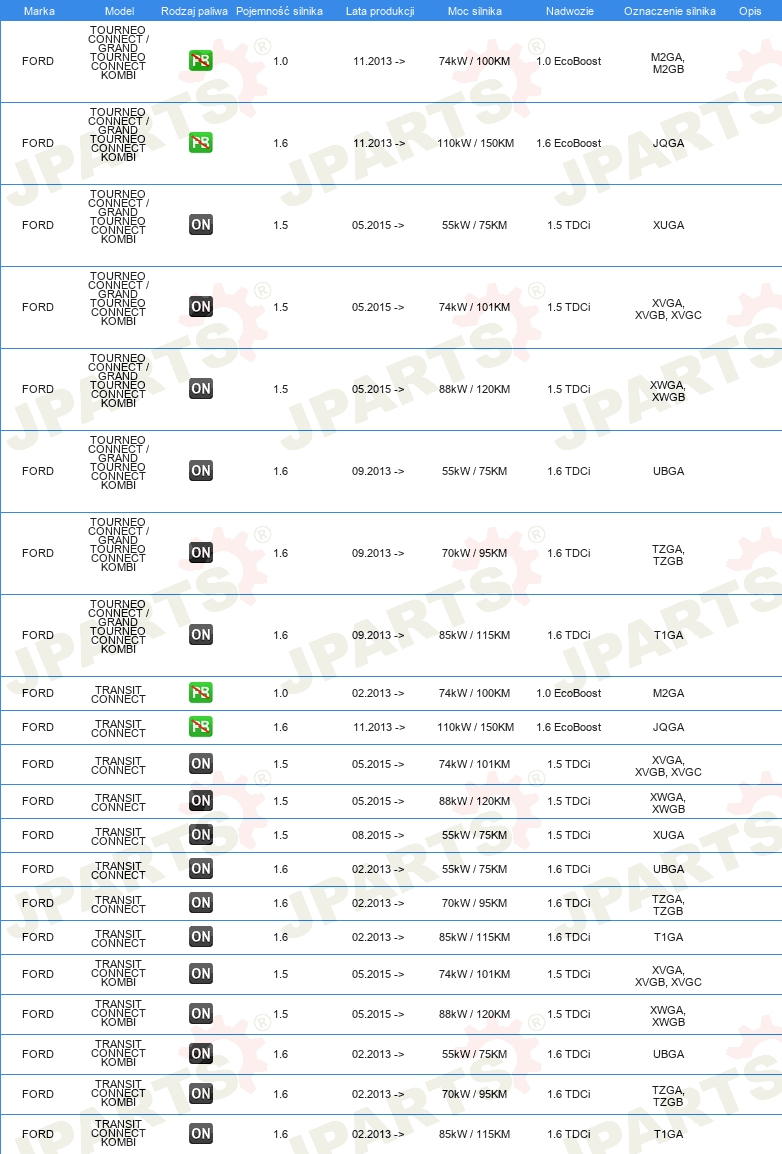Click ON icon in Transit Connect Kombi 74kW / 101KM row
Image resolution: width=782 pixels, height=1154 pixels.
coord(201,973)
